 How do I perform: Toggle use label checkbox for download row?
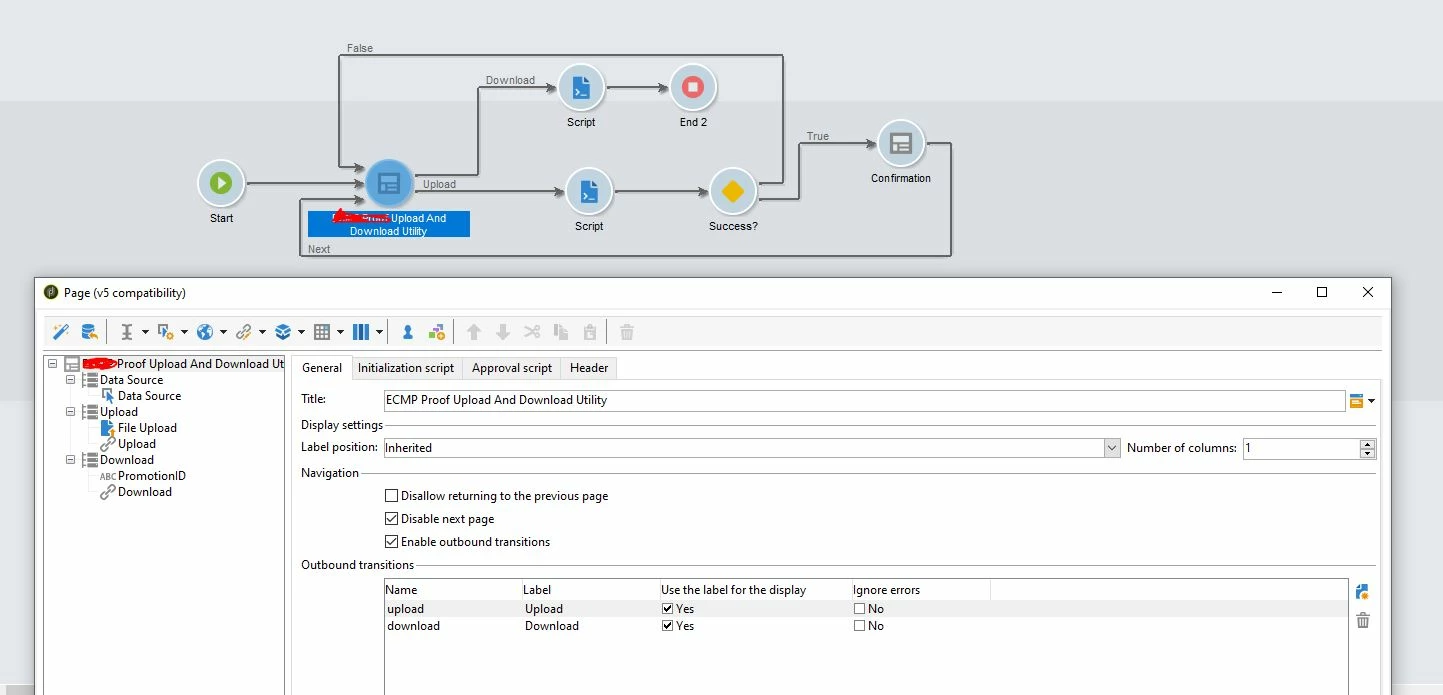667,626
